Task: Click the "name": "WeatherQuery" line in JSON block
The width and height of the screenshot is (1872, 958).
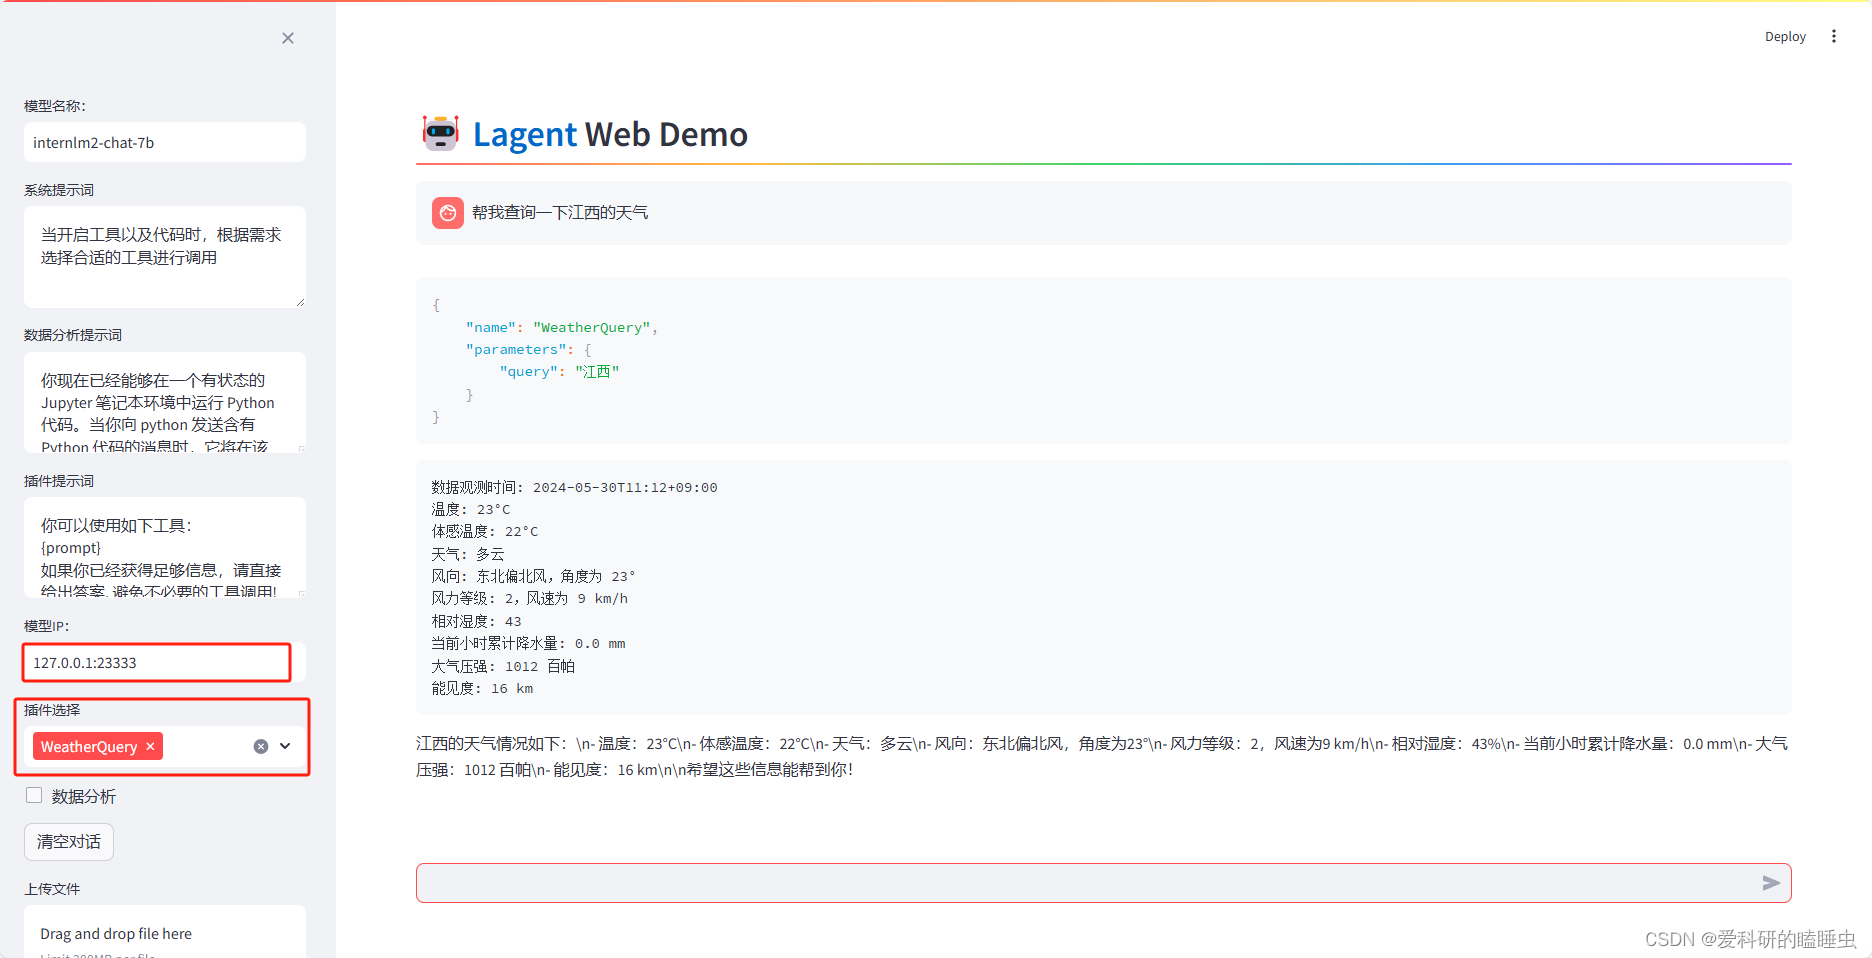Action: click(x=562, y=327)
